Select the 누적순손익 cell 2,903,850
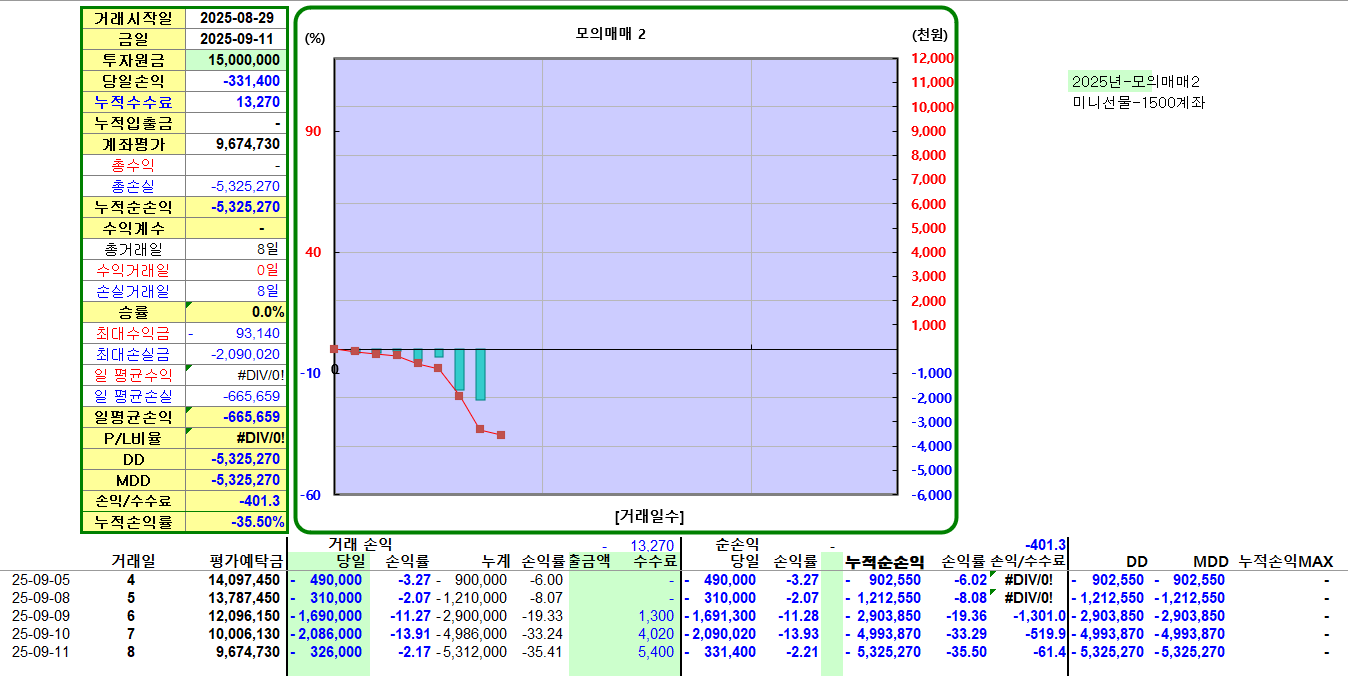This screenshot has height=676, width=1348. click(x=885, y=616)
